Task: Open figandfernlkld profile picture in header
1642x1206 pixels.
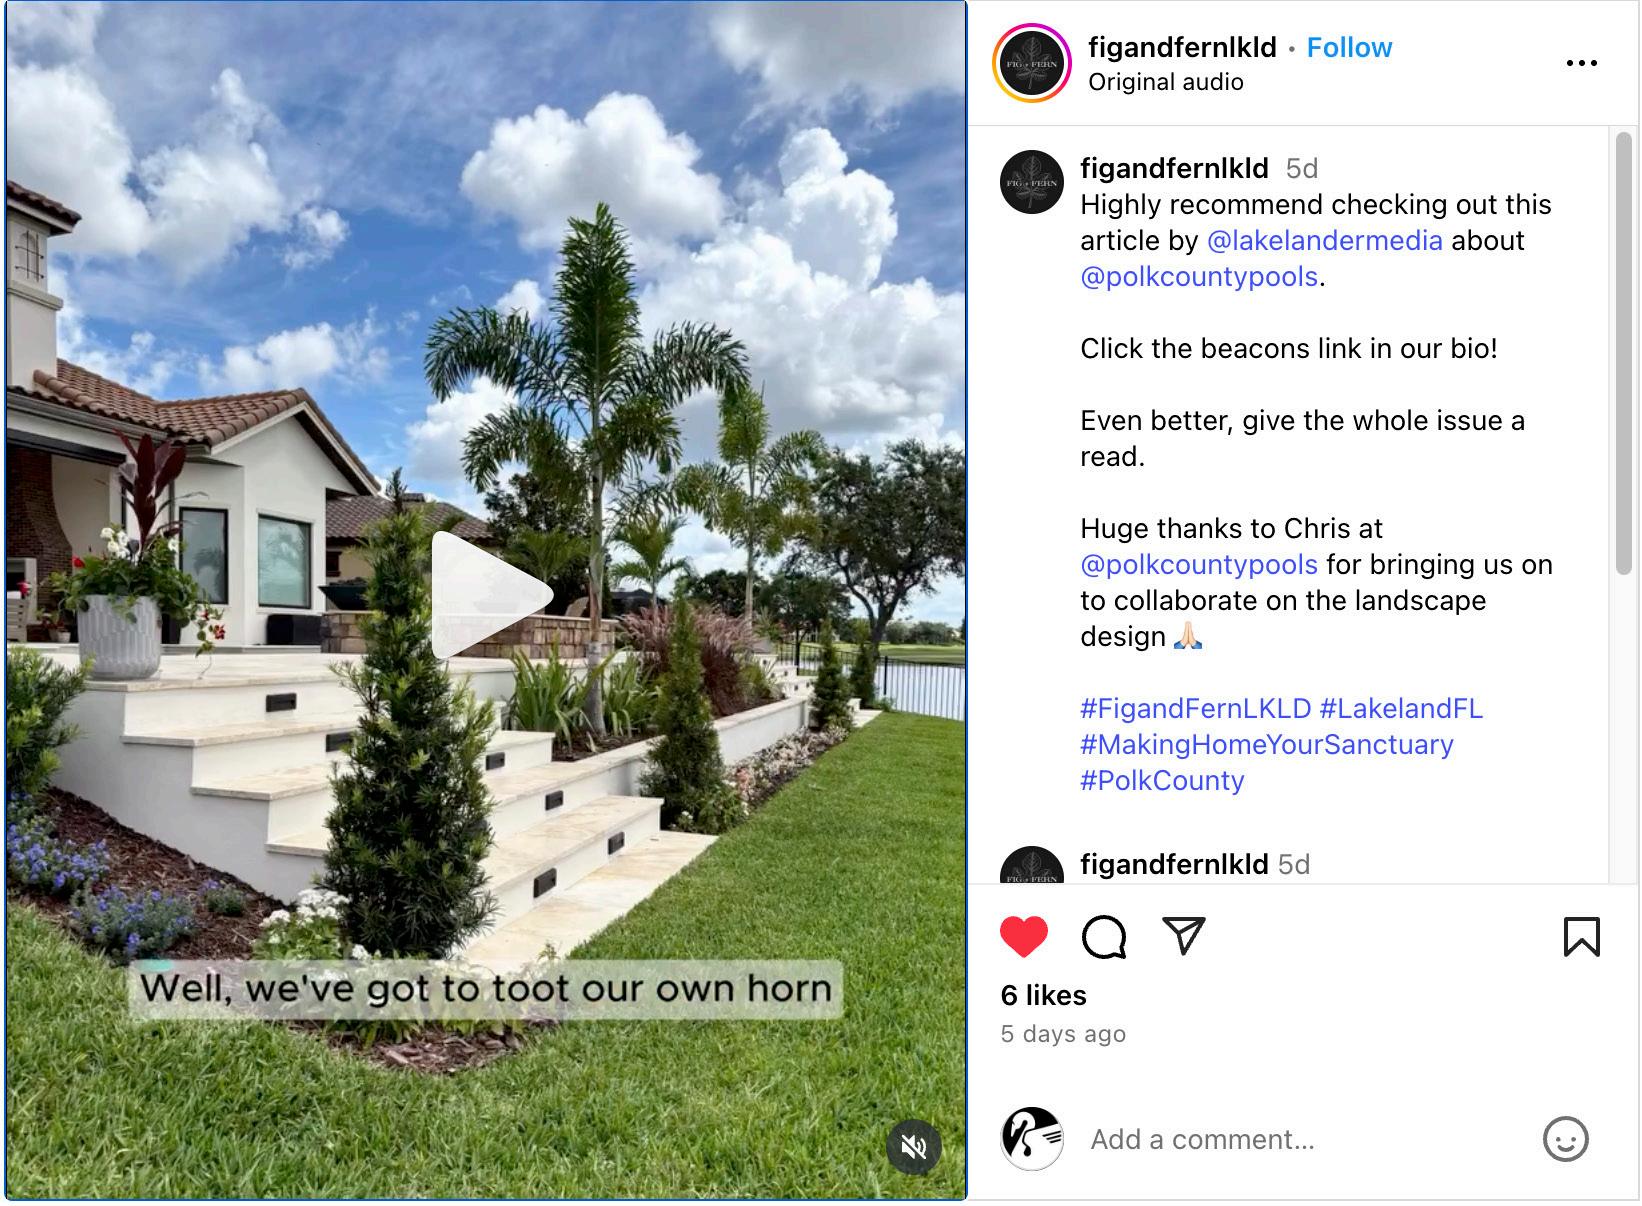Action: click(1031, 63)
